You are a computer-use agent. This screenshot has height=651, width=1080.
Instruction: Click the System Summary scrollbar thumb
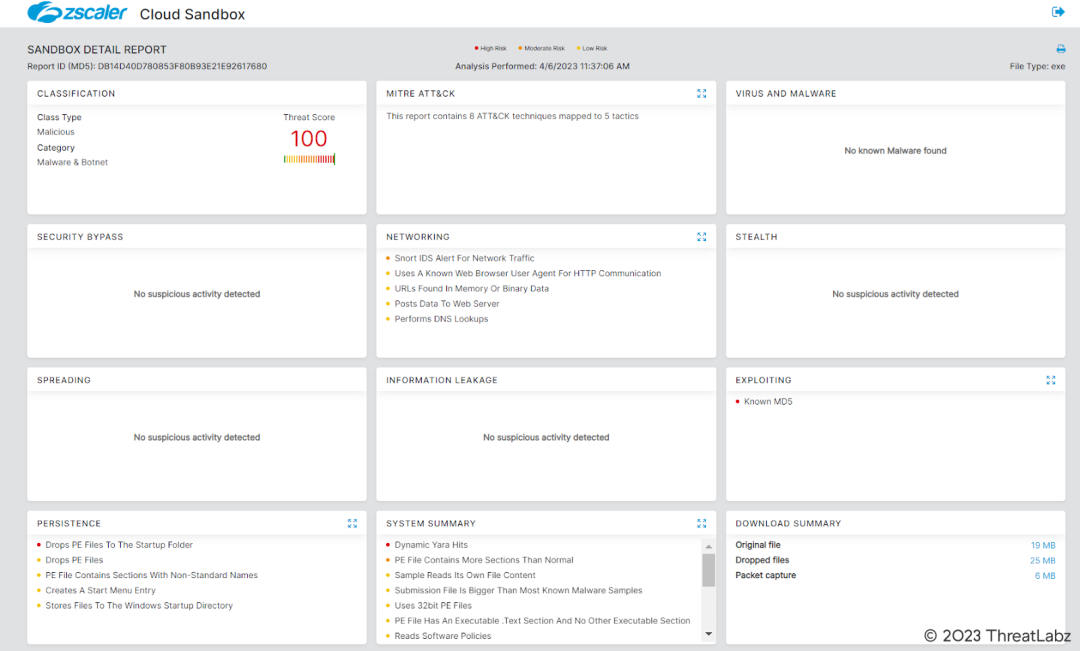(x=708, y=570)
